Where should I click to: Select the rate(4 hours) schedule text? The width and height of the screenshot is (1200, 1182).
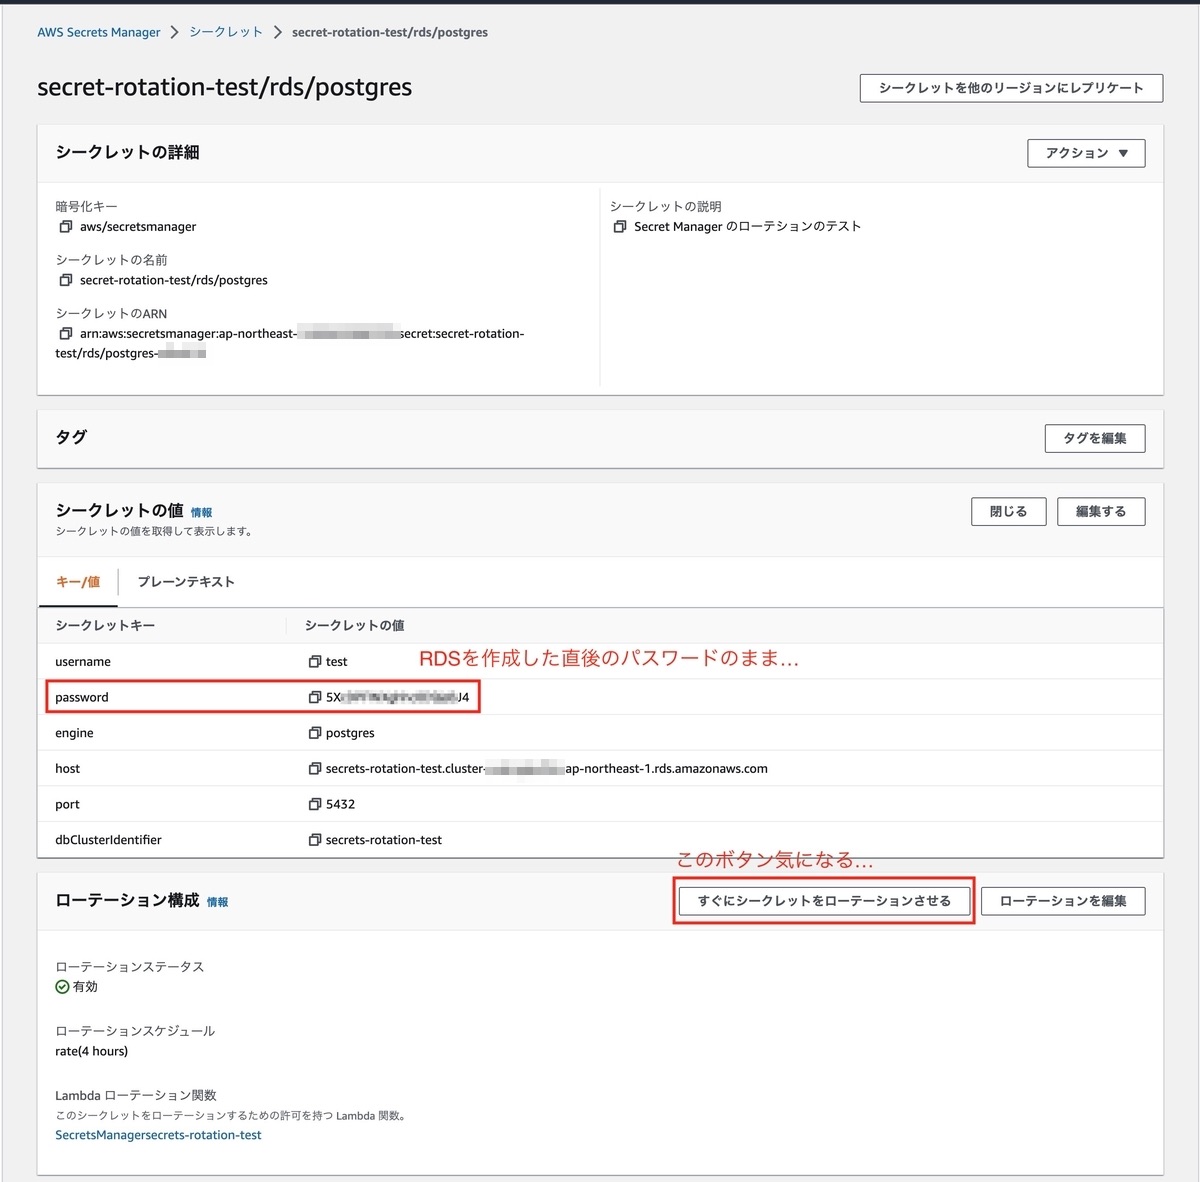[91, 1051]
